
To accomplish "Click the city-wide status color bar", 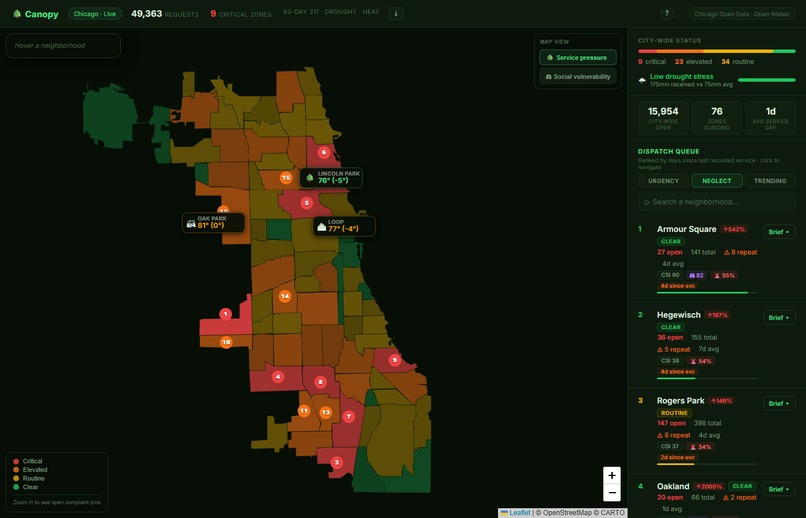I will 717,51.
